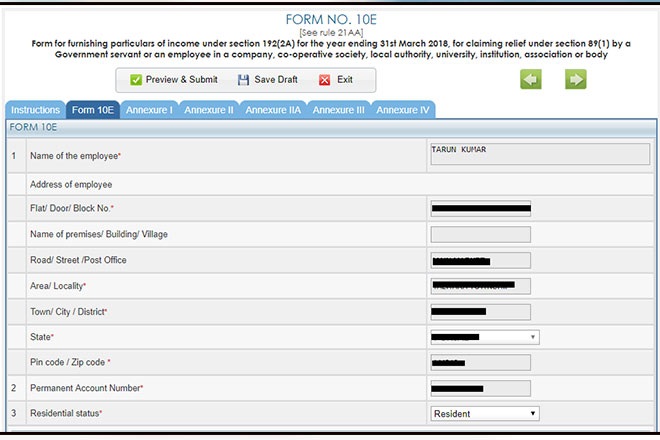Switch to the Instructions tab

pos(35,110)
